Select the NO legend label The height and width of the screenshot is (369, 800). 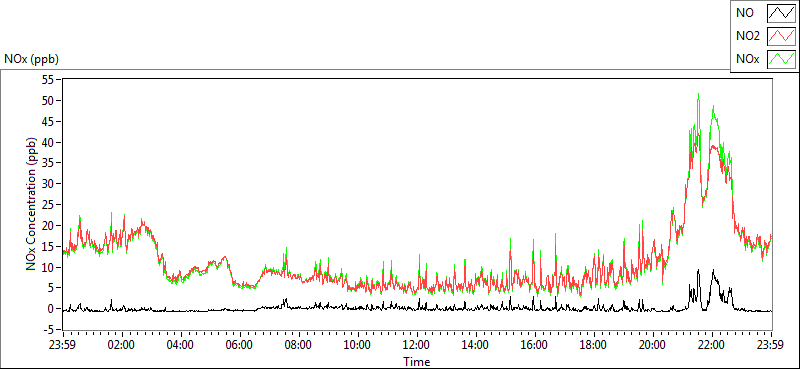tap(745, 13)
